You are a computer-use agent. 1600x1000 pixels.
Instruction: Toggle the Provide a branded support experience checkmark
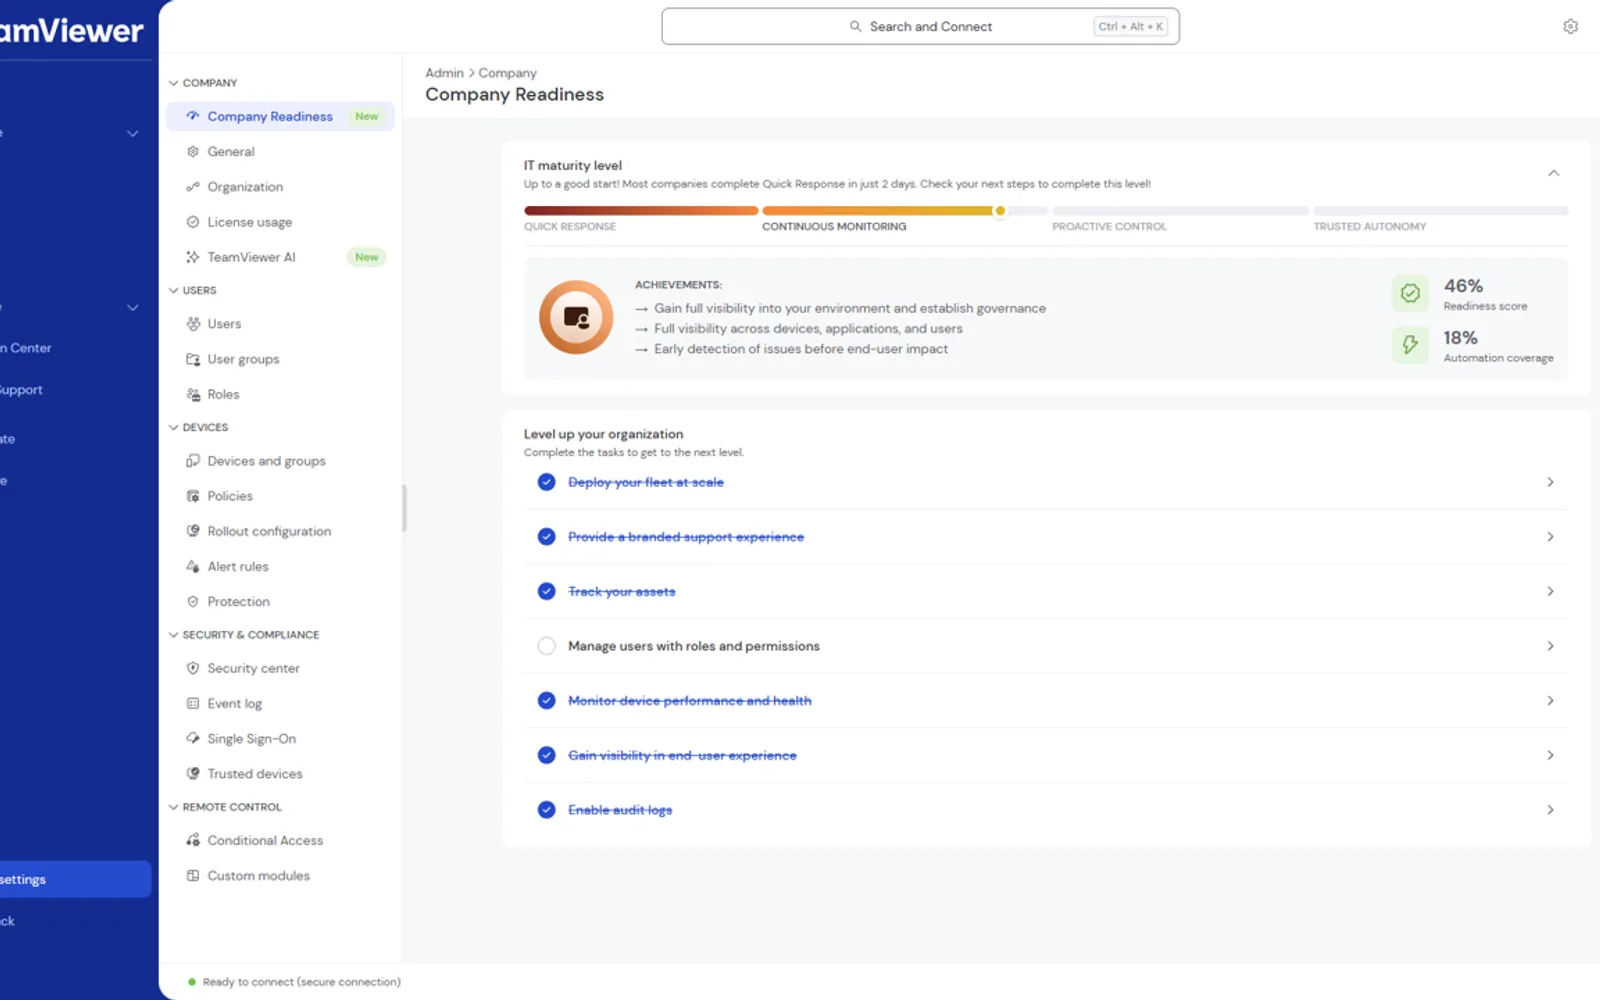[x=546, y=537]
